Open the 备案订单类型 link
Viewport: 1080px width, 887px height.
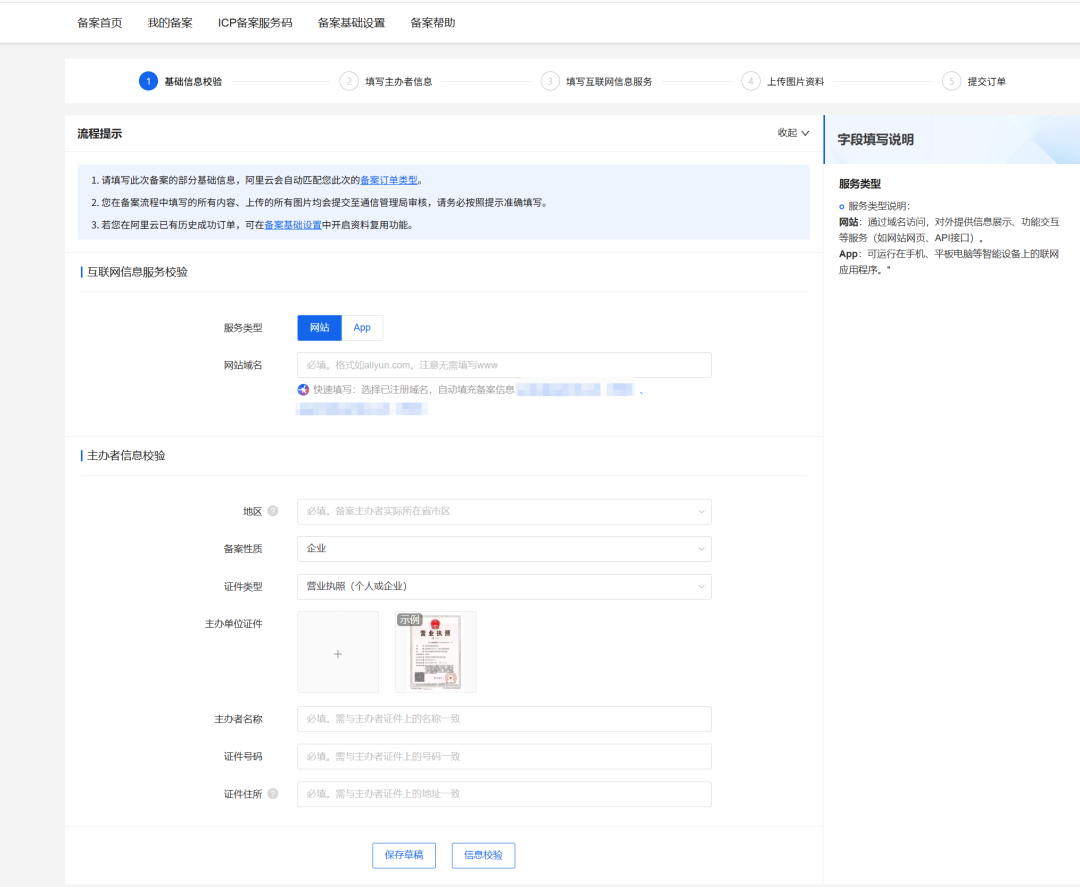pyautogui.click(x=389, y=181)
